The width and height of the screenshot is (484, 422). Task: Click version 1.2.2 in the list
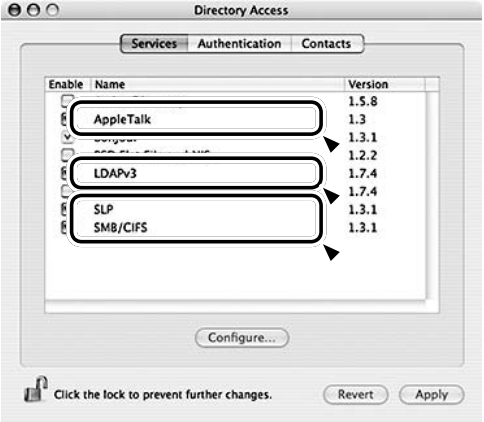point(363,155)
